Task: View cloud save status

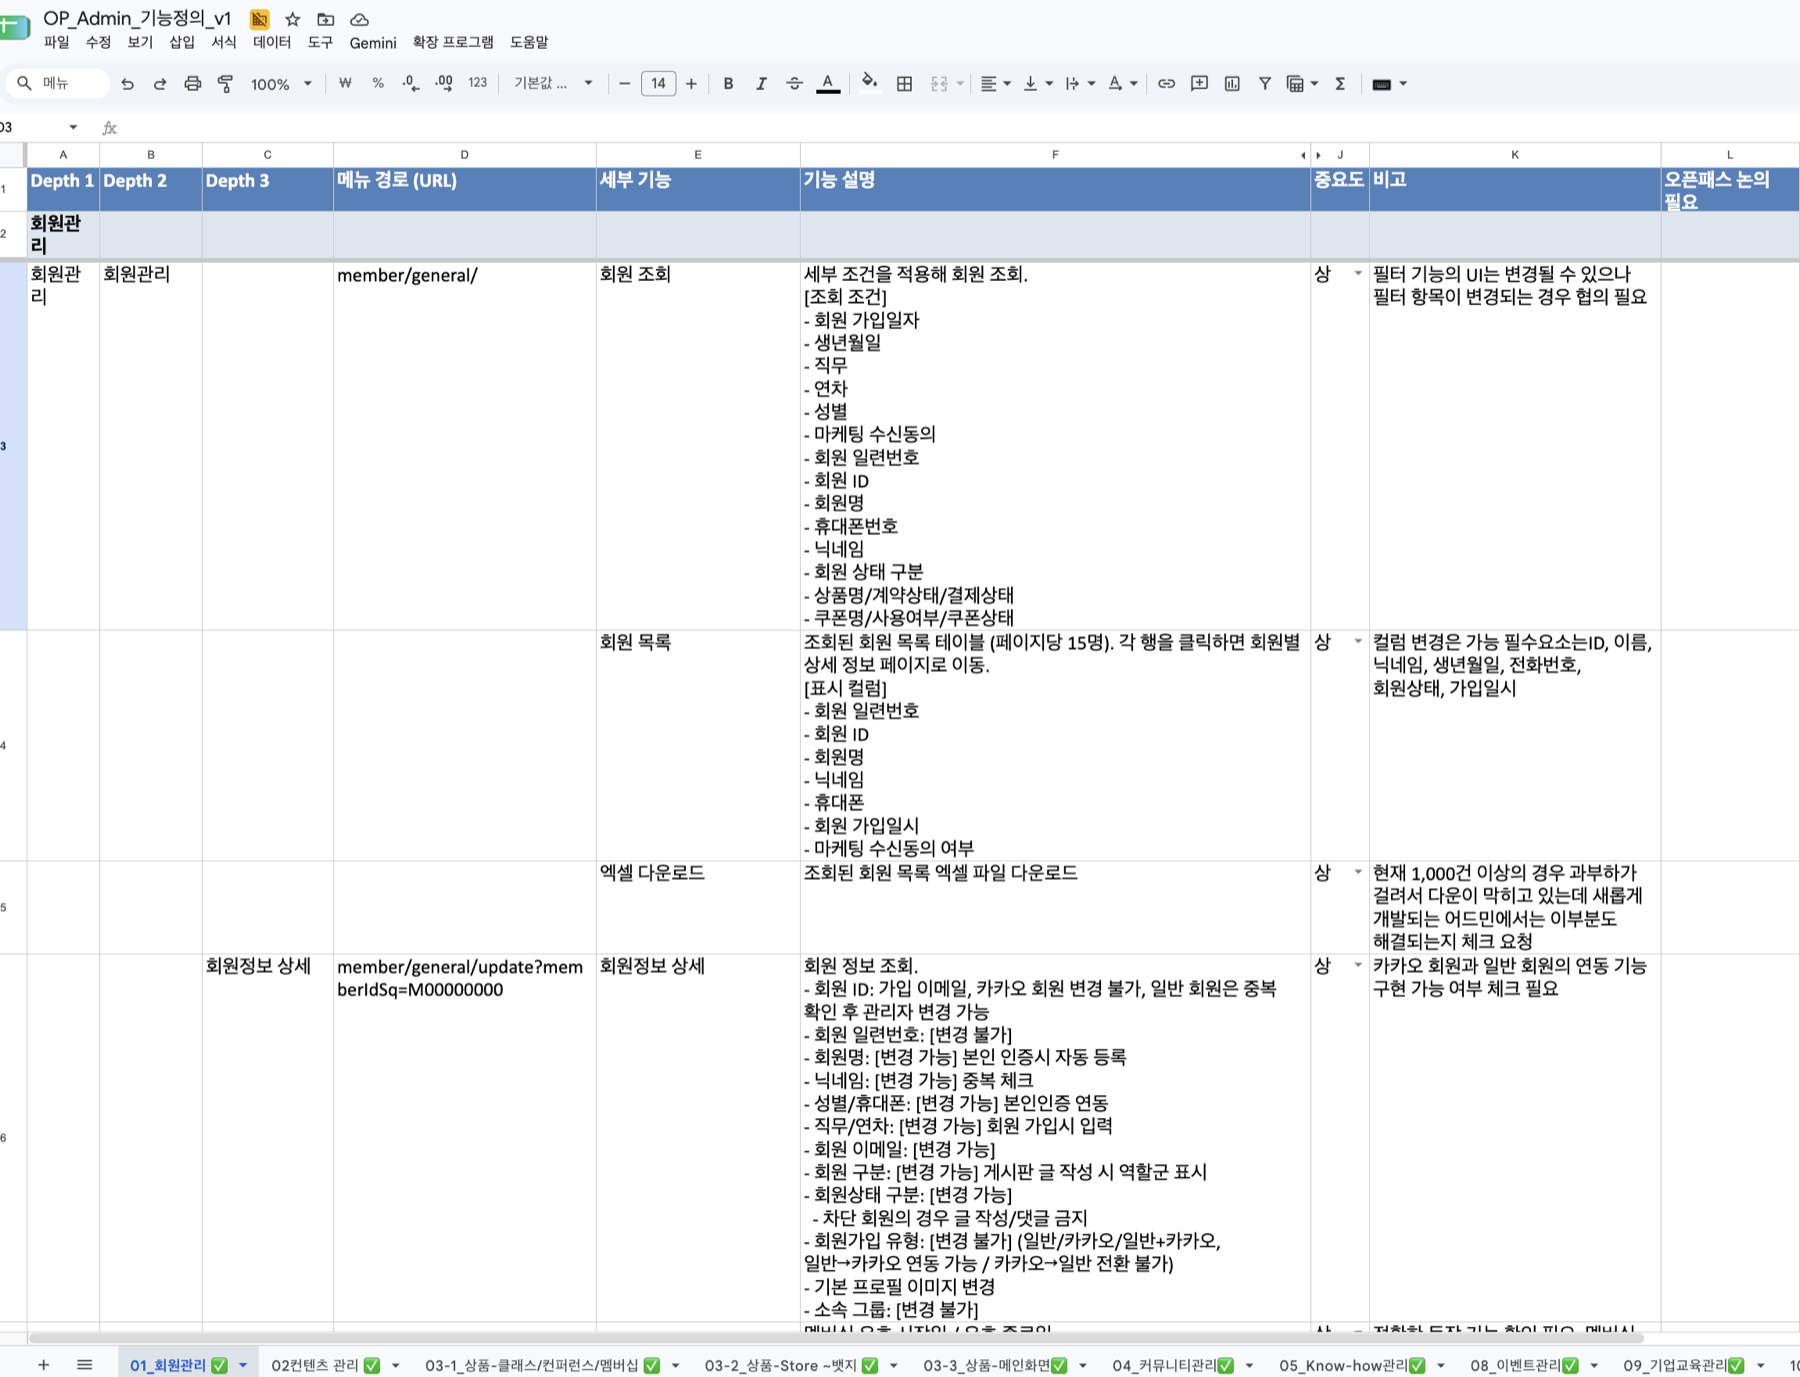Action: coord(359,19)
